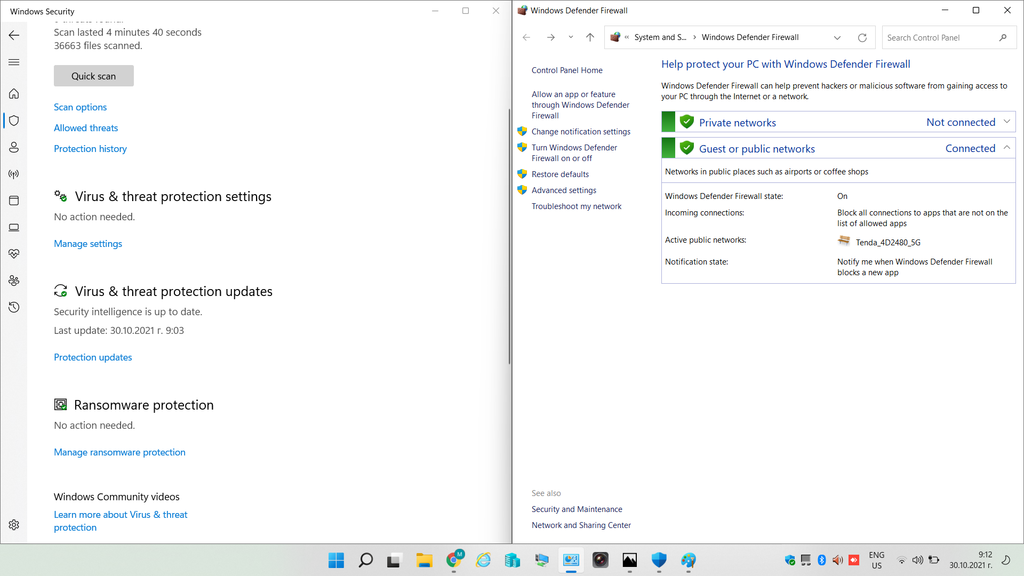Viewport: 1024px width, 576px height.
Task: Open App & browser control sidebar icon
Action: (14, 201)
